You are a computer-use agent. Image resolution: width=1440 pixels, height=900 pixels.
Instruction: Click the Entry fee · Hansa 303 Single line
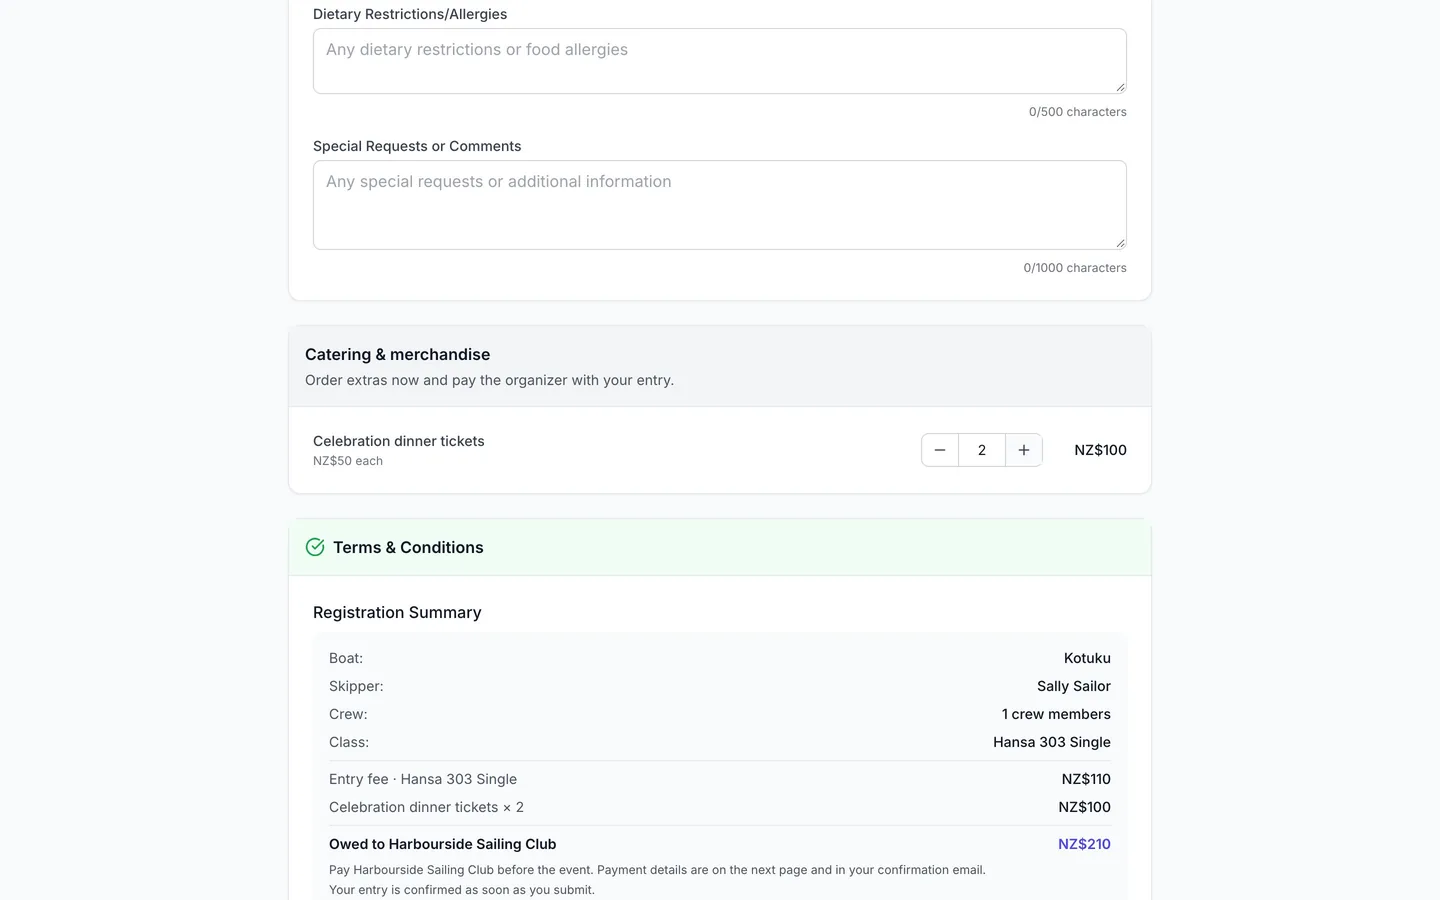(423, 779)
